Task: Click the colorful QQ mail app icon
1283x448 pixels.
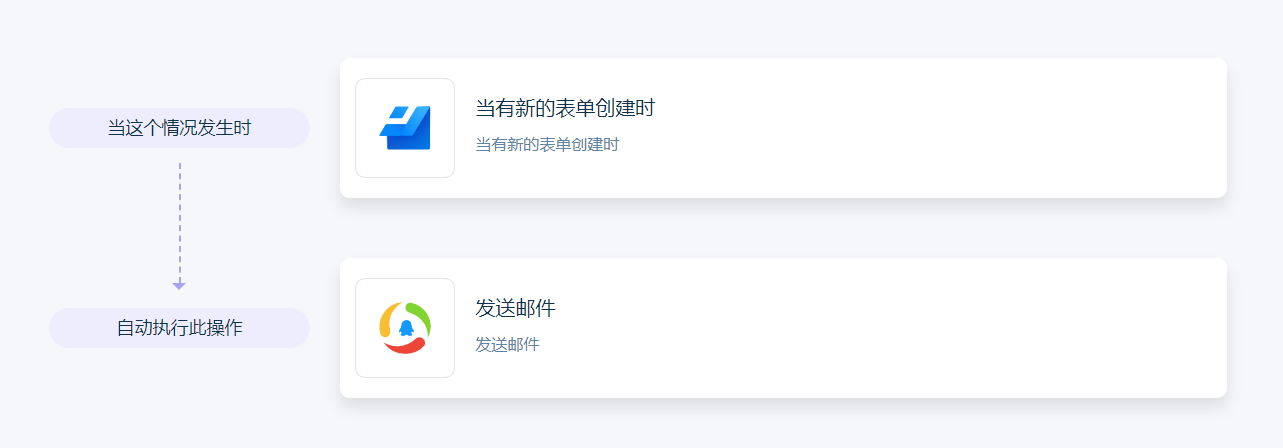Action: point(405,328)
